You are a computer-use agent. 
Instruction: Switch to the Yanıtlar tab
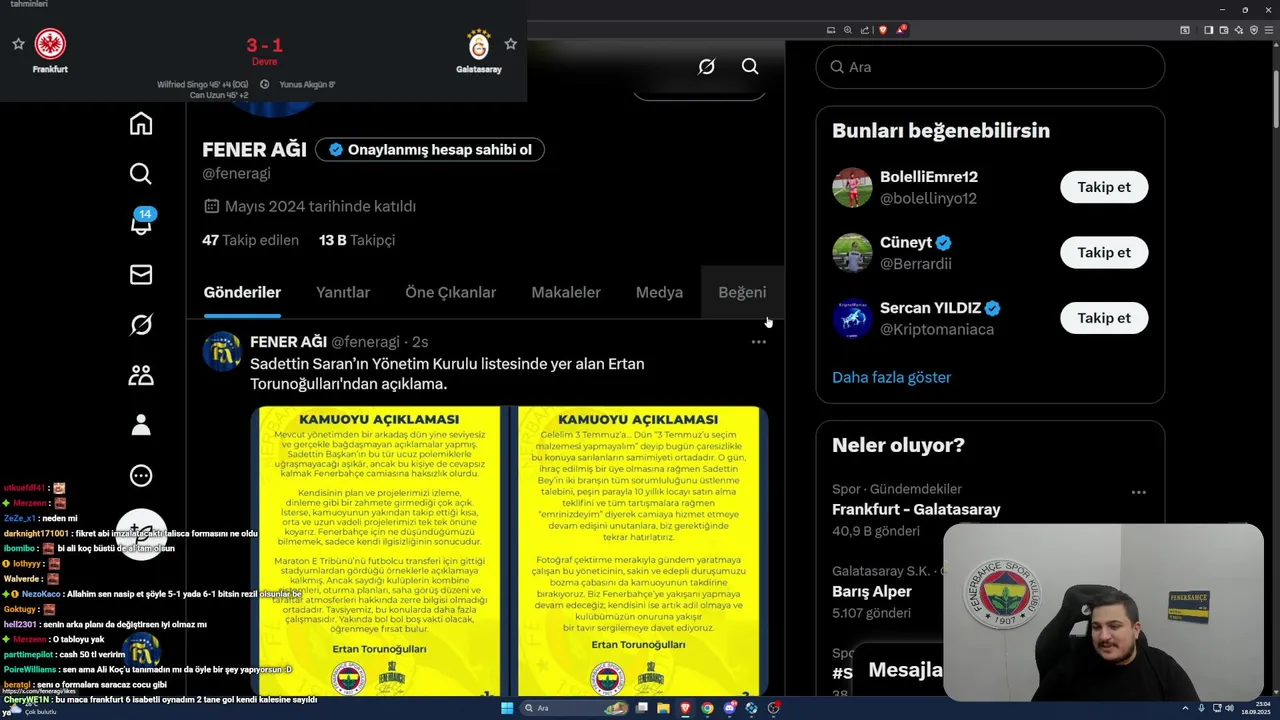coord(343,293)
